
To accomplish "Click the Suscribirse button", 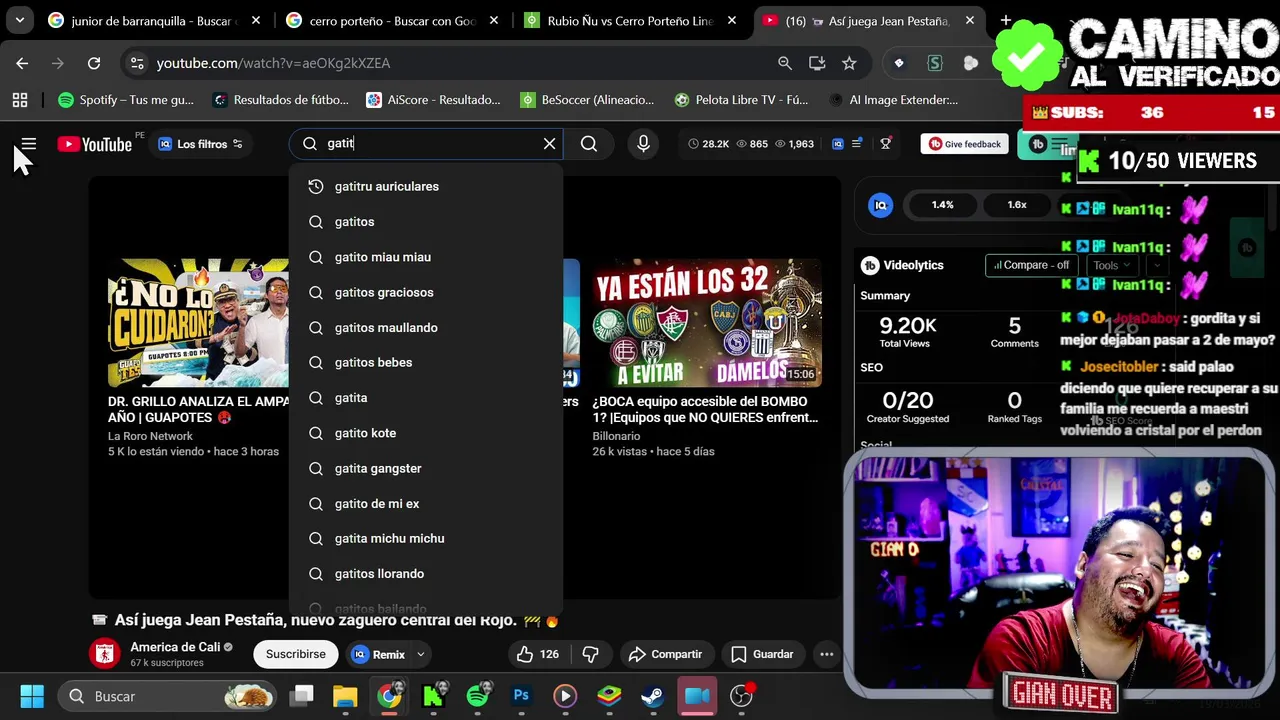I will (296, 654).
